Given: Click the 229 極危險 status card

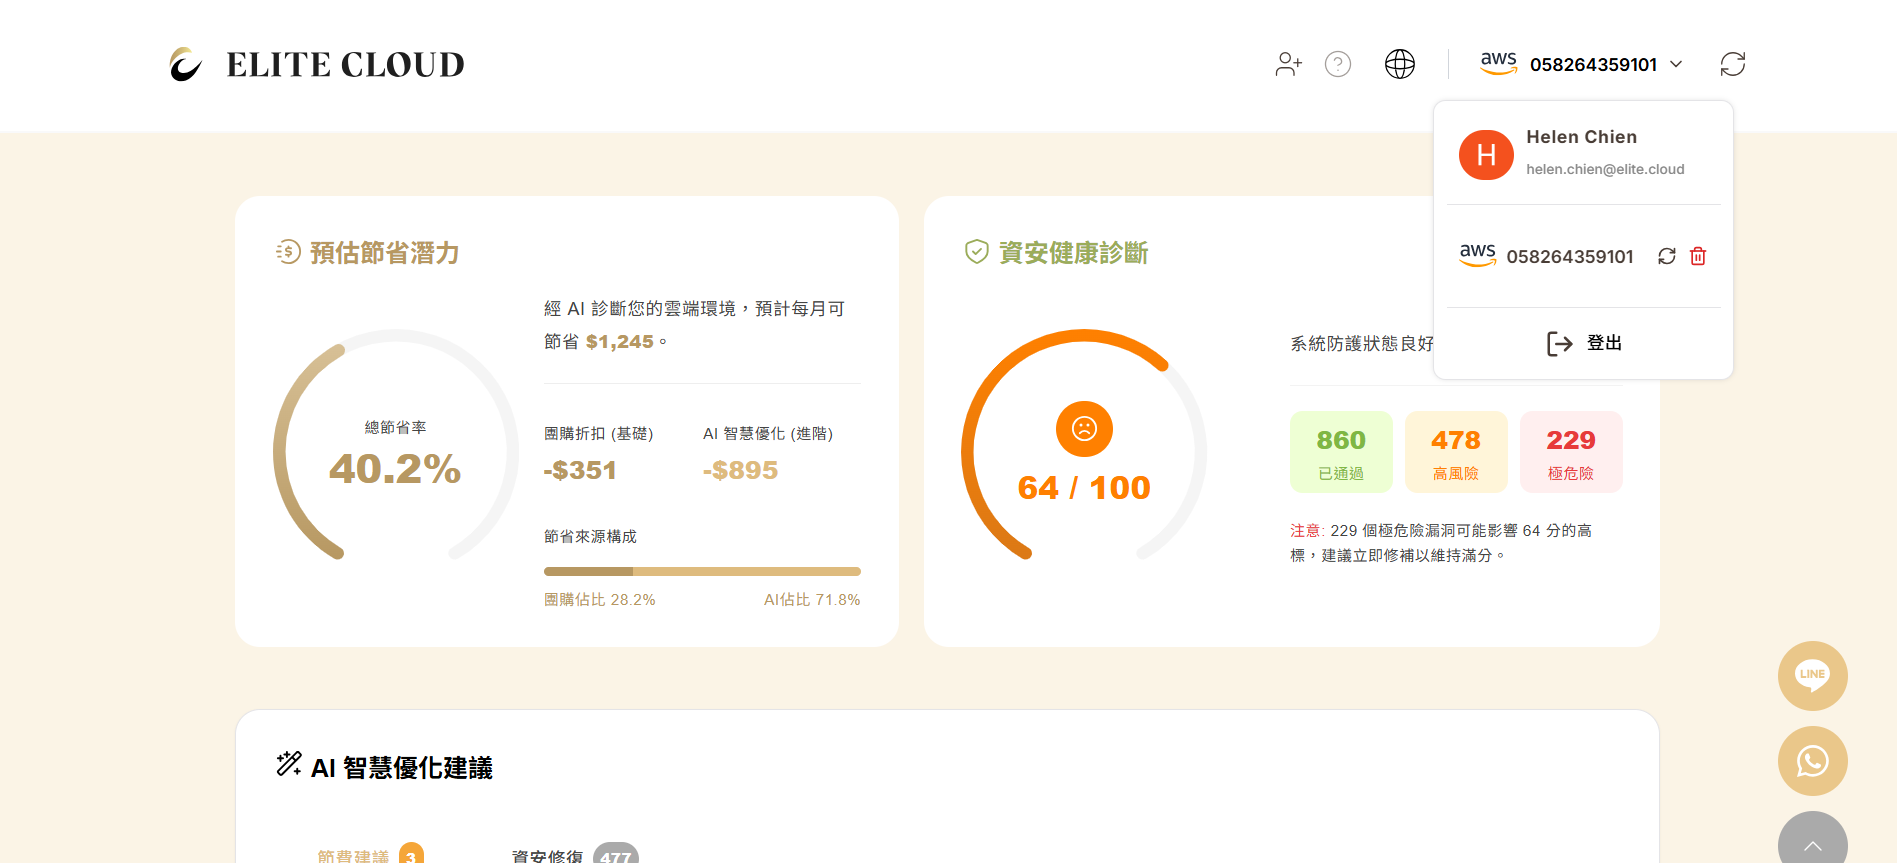Looking at the screenshot, I should click(x=1570, y=452).
